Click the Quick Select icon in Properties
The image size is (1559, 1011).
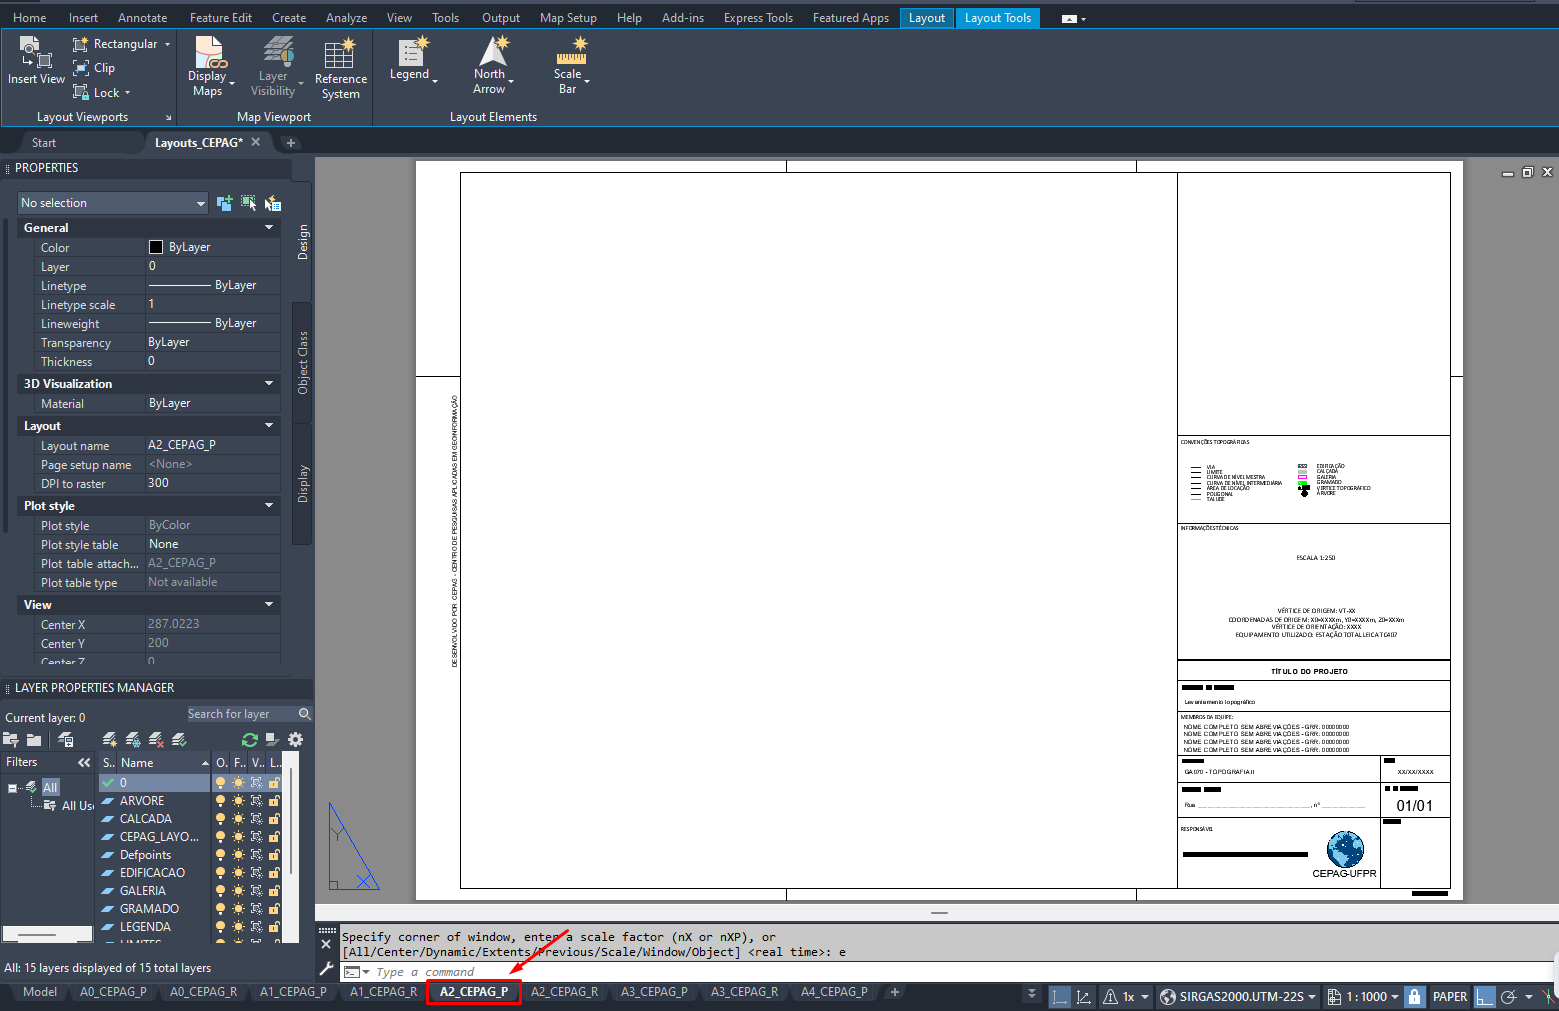(x=272, y=203)
